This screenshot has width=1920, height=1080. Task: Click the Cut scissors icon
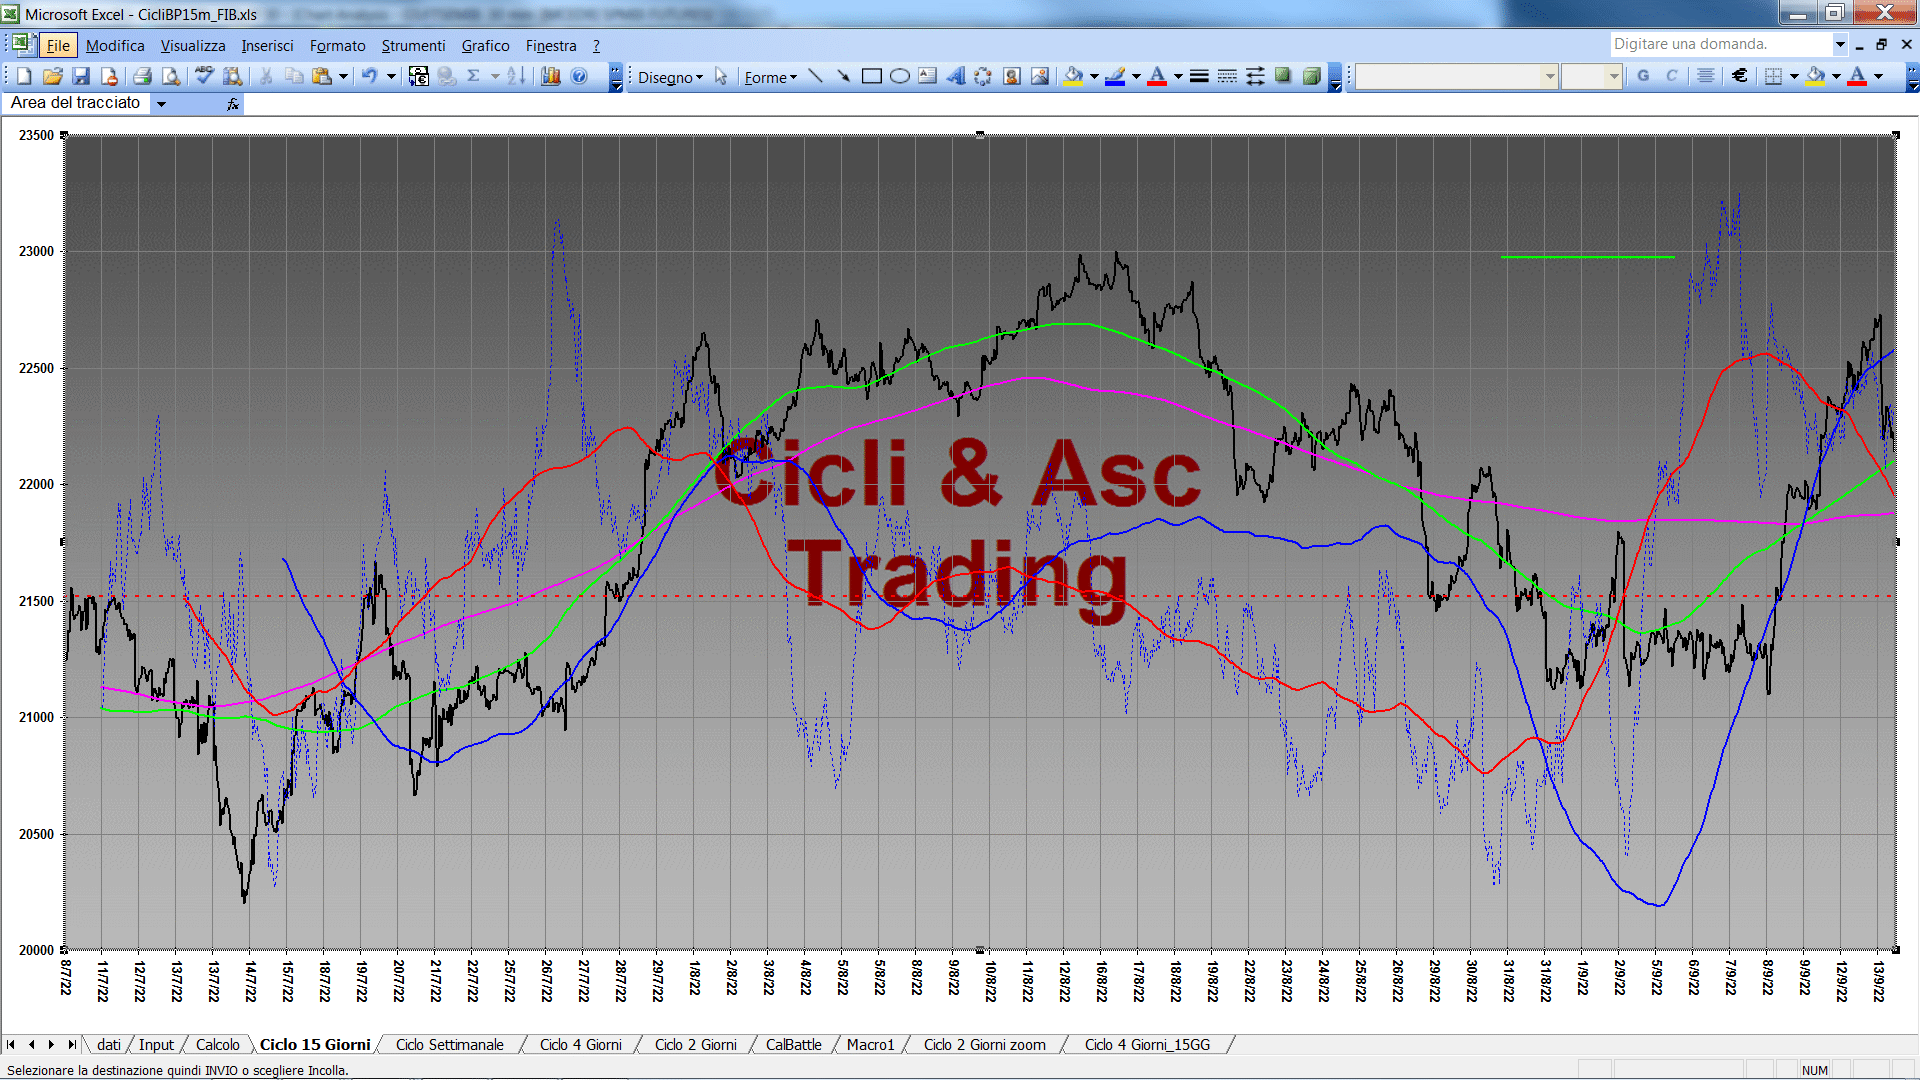point(266,76)
